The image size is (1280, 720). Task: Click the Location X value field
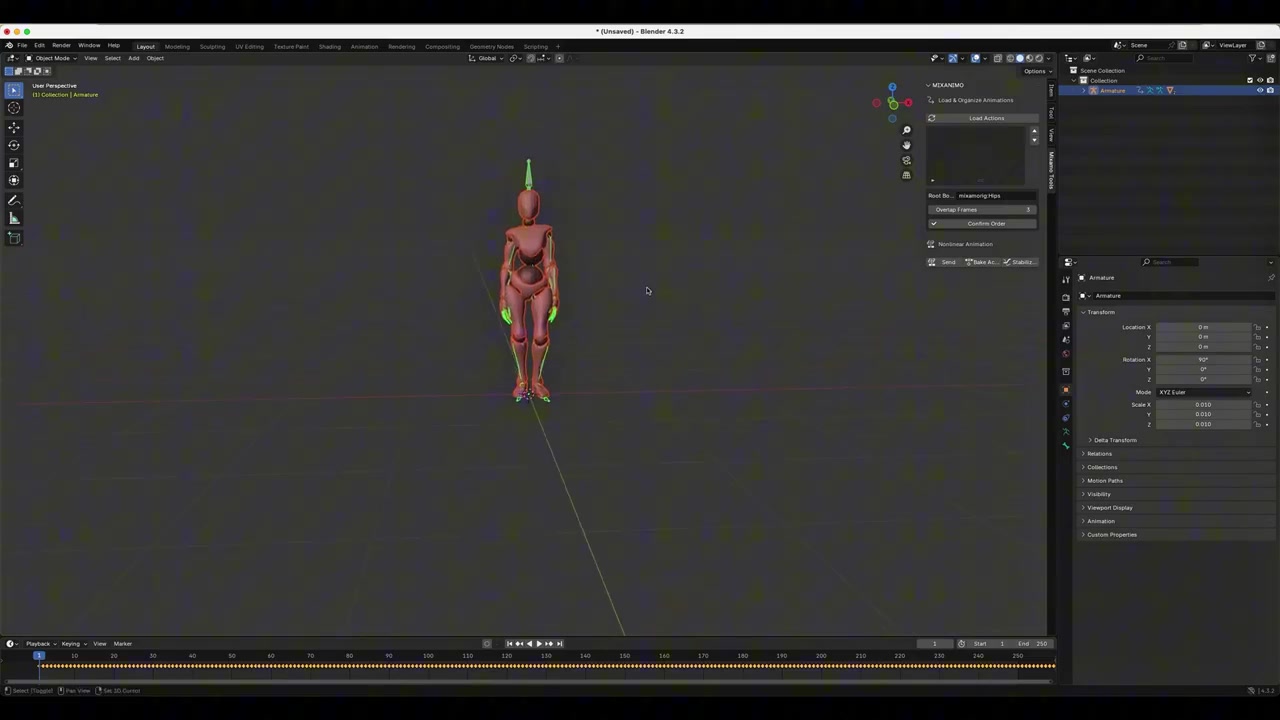tap(1204, 327)
